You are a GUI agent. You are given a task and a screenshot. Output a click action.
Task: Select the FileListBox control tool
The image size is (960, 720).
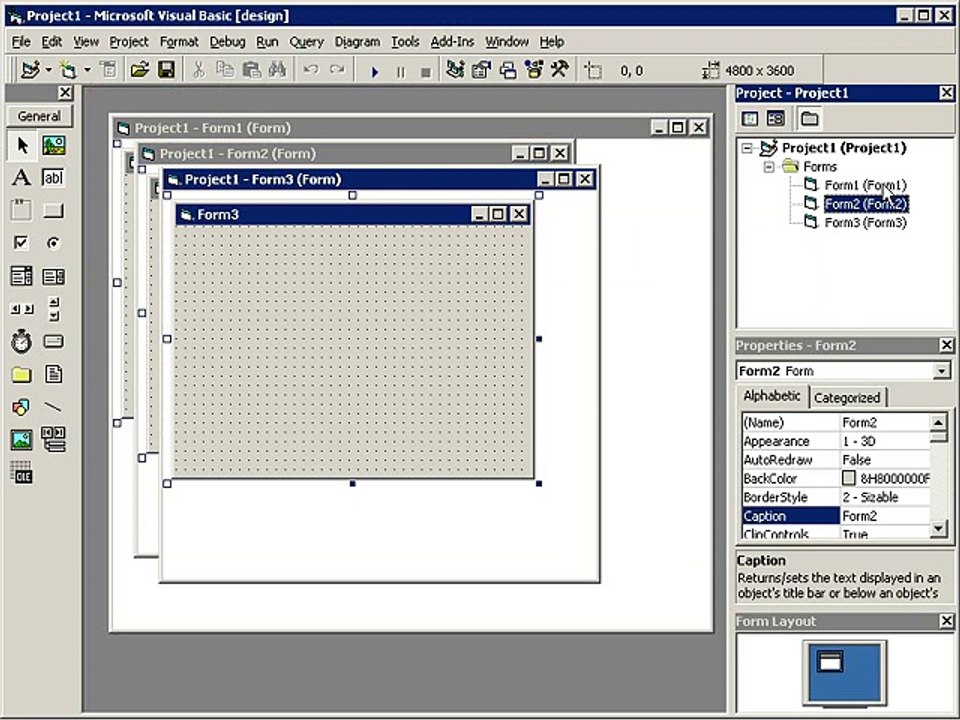click(54, 374)
